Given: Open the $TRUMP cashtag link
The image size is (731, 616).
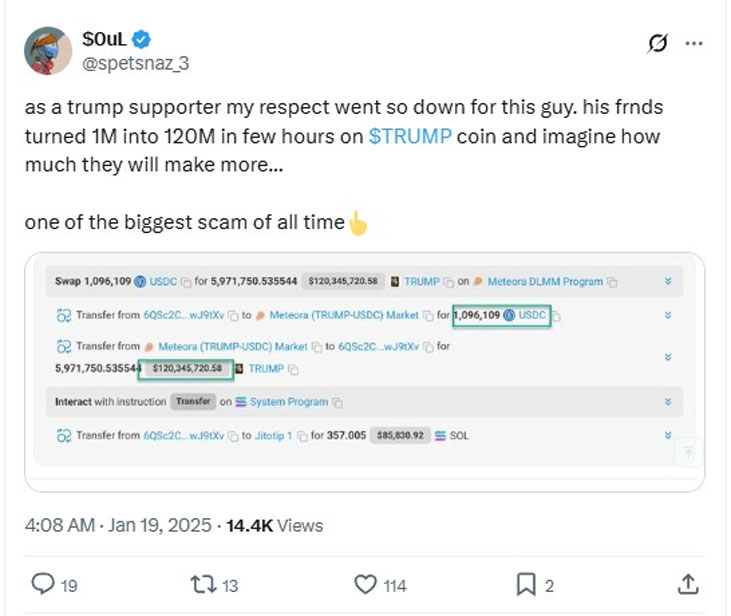Looking at the screenshot, I should coord(410,136).
